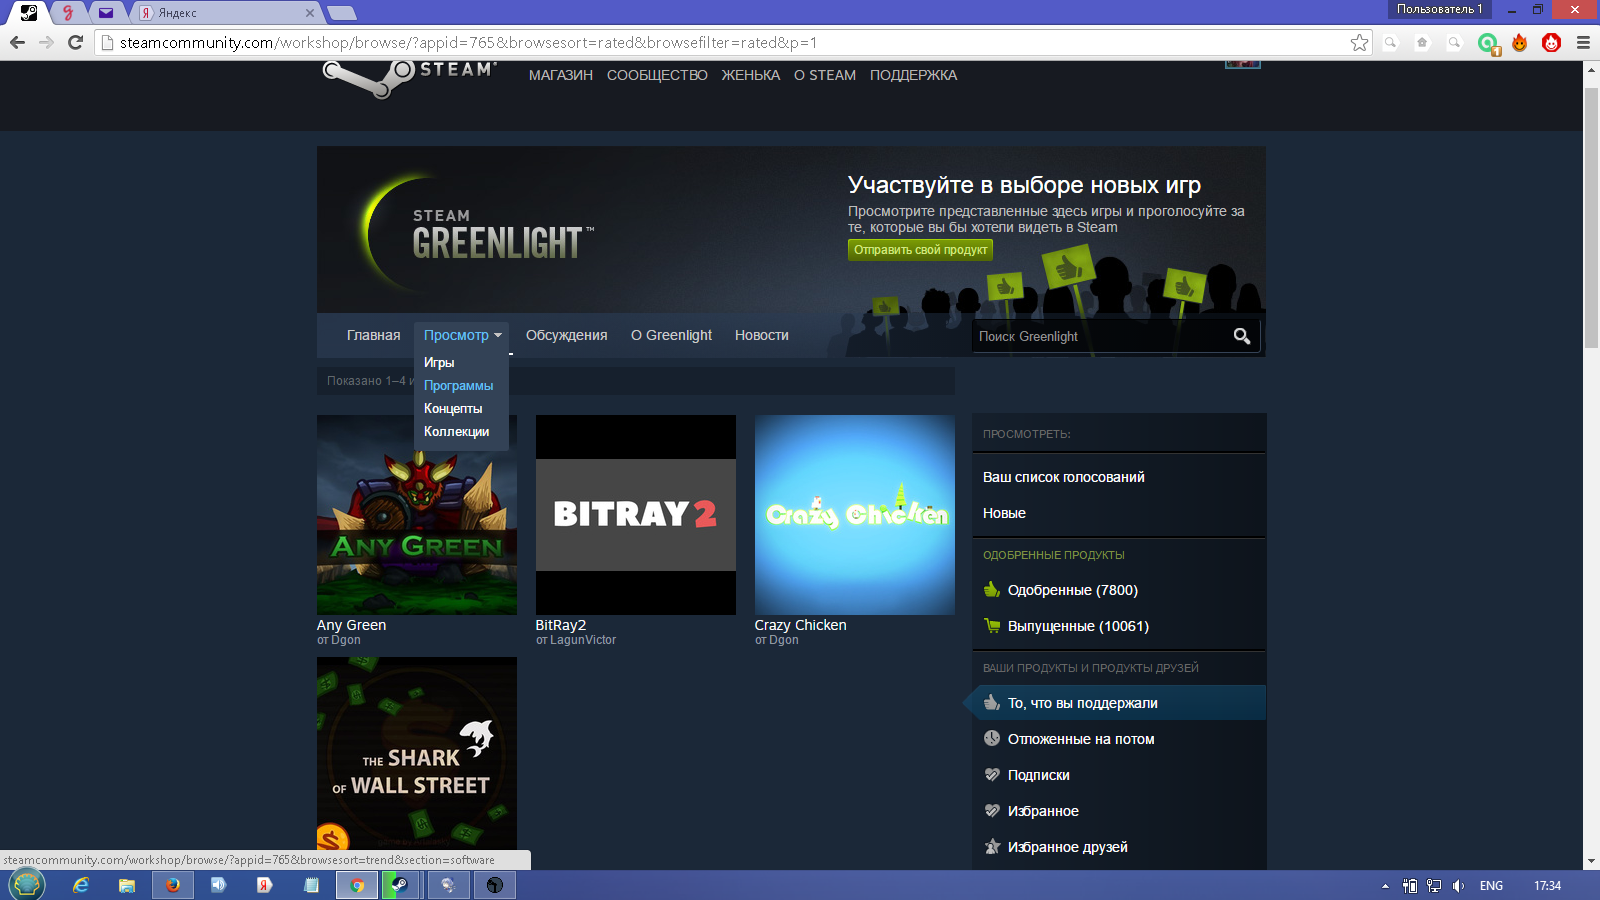The height and width of the screenshot is (900, 1600).
Task: Open File Explorer from the taskbar
Action: pyautogui.click(x=127, y=885)
